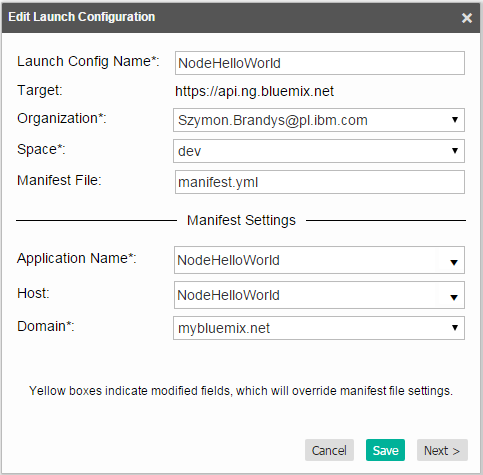The width and height of the screenshot is (483, 475).
Task: Click the Domain label
Action: [46, 326]
